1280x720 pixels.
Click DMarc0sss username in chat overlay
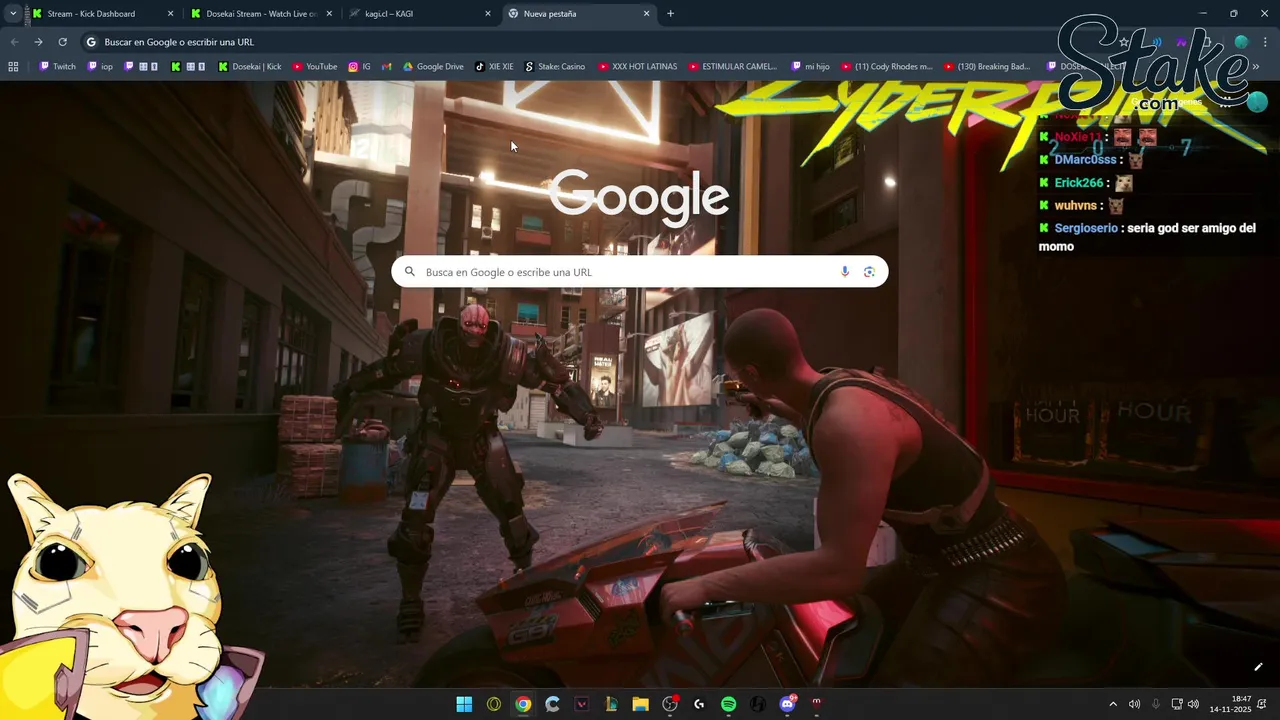click(1085, 160)
